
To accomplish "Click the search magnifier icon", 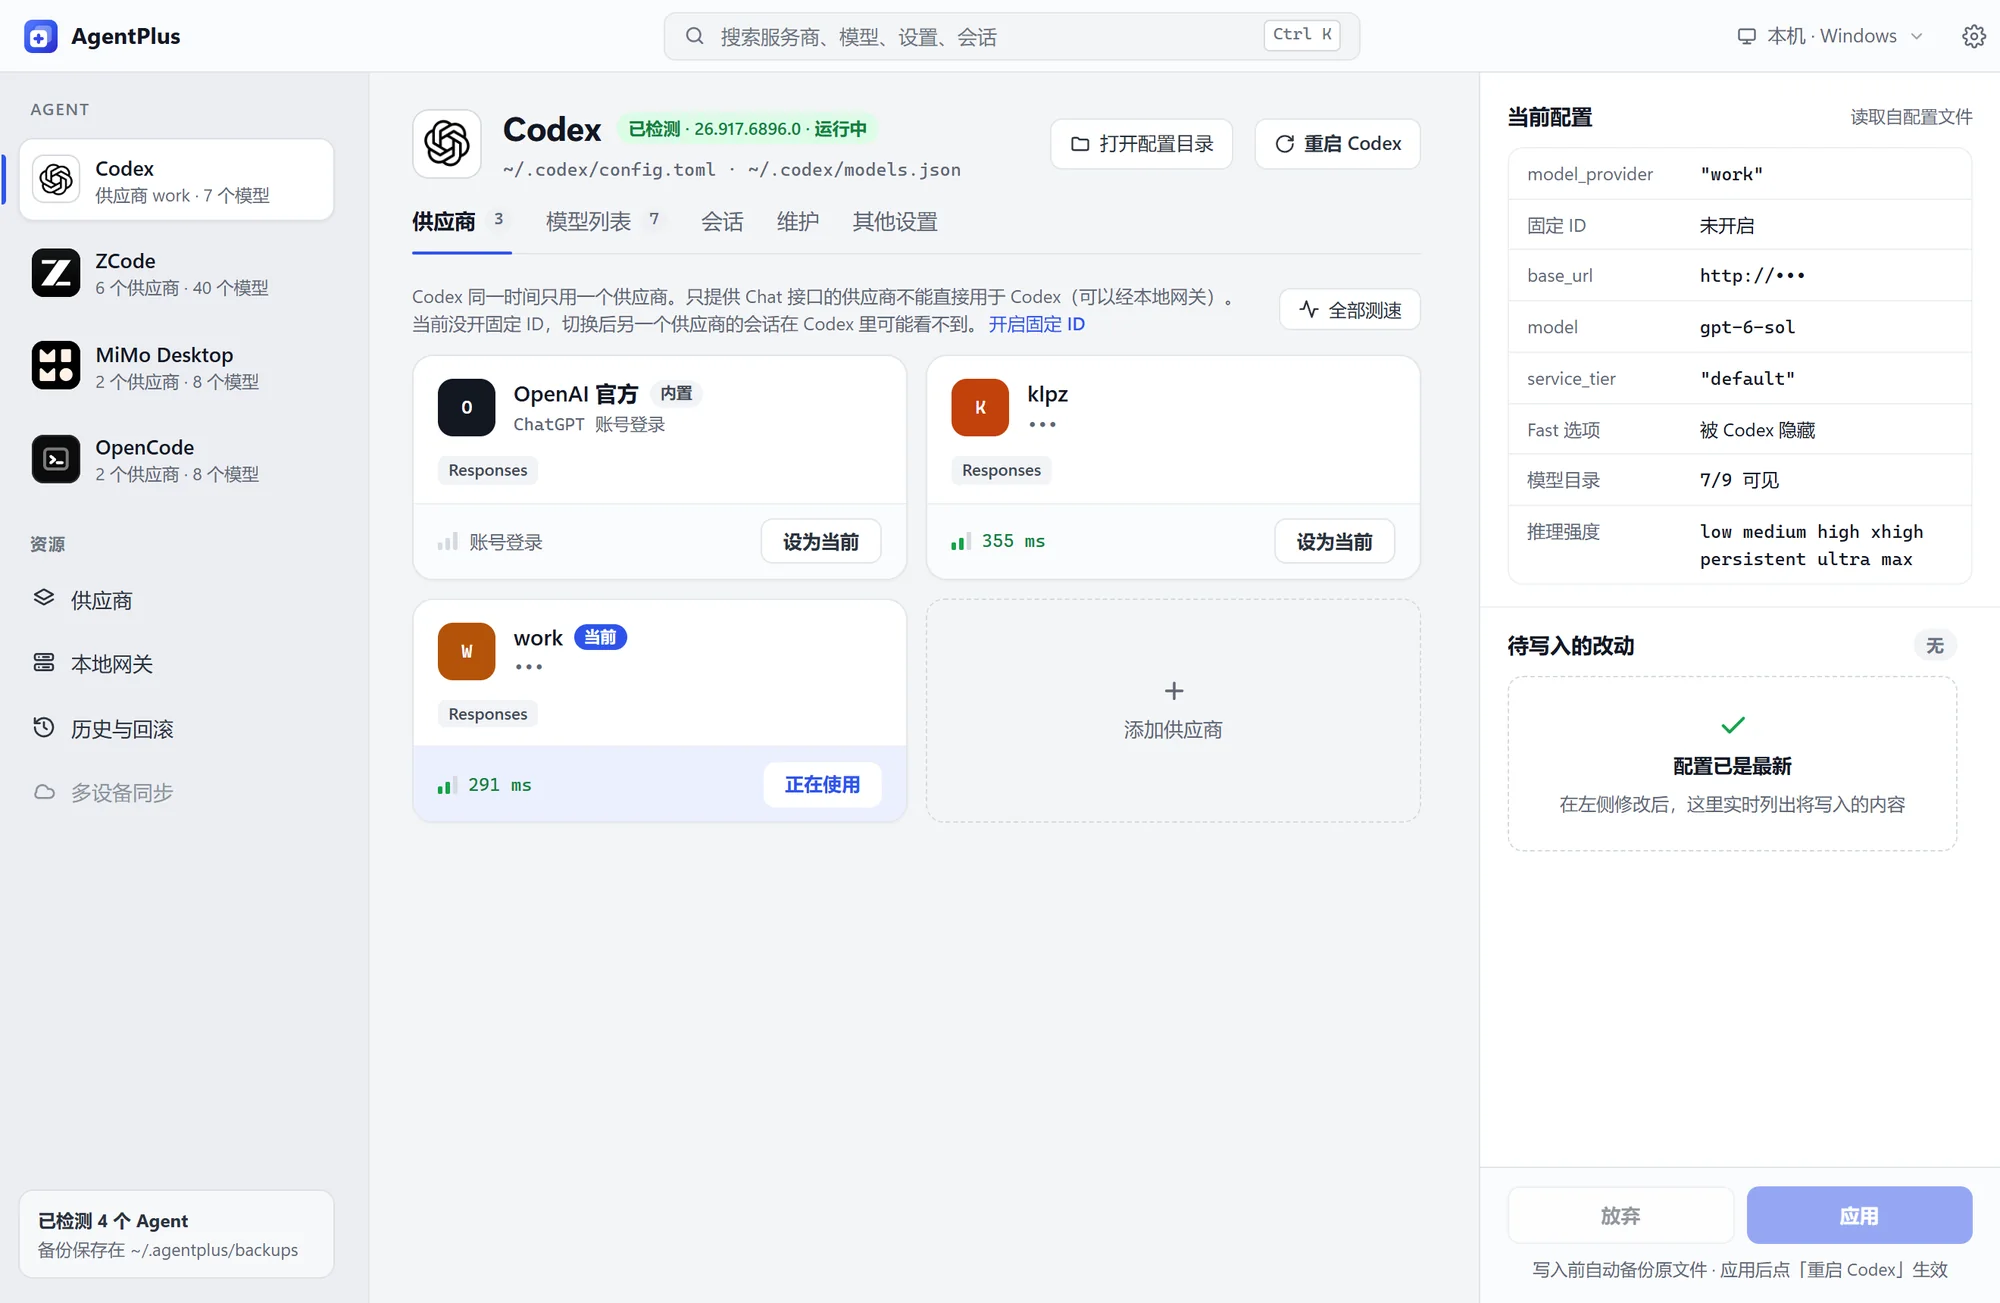I will pyautogui.click(x=694, y=36).
